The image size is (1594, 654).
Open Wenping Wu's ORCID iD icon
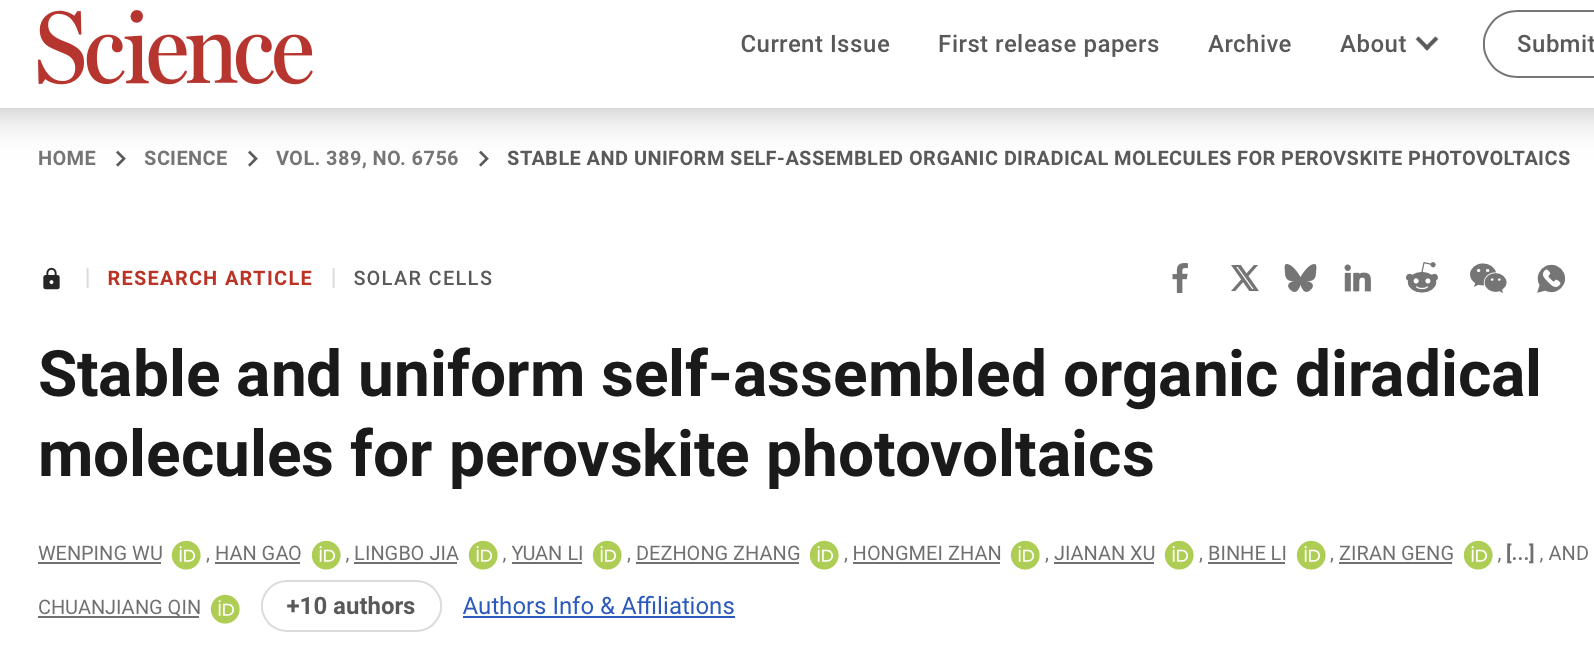pos(186,554)
